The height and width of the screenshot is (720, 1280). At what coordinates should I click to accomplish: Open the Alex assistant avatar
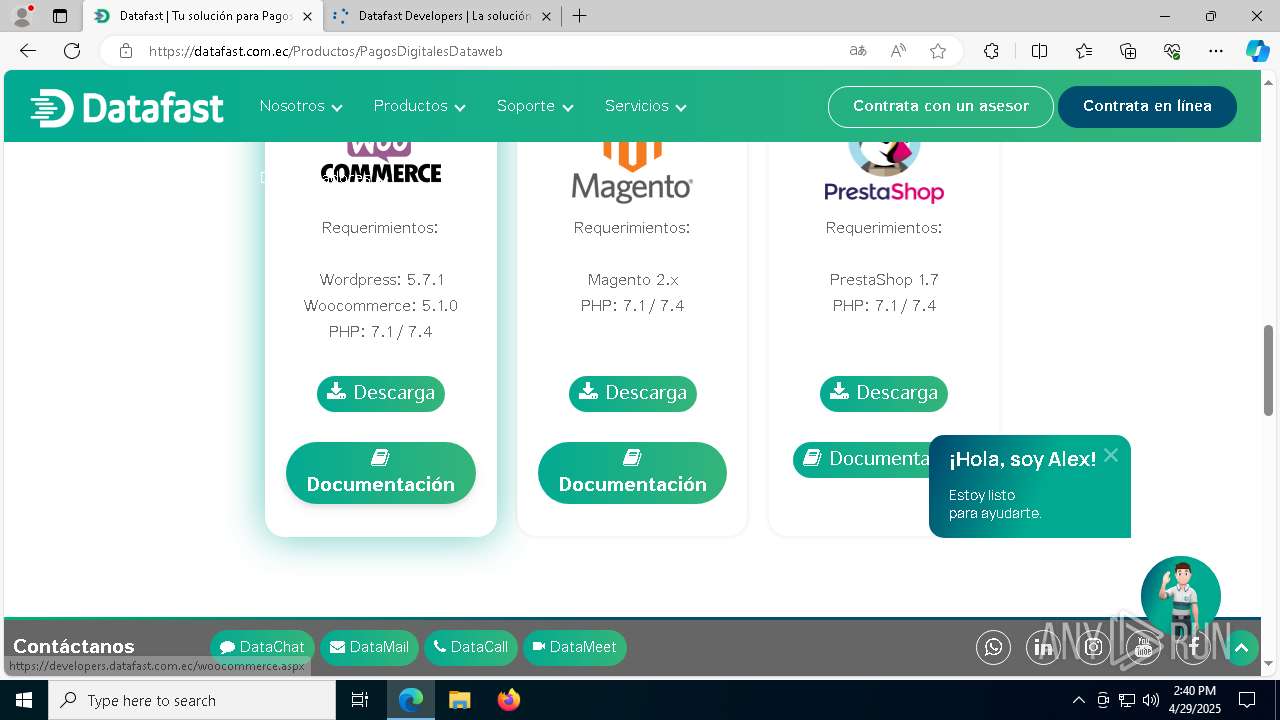pos(1180,597)
